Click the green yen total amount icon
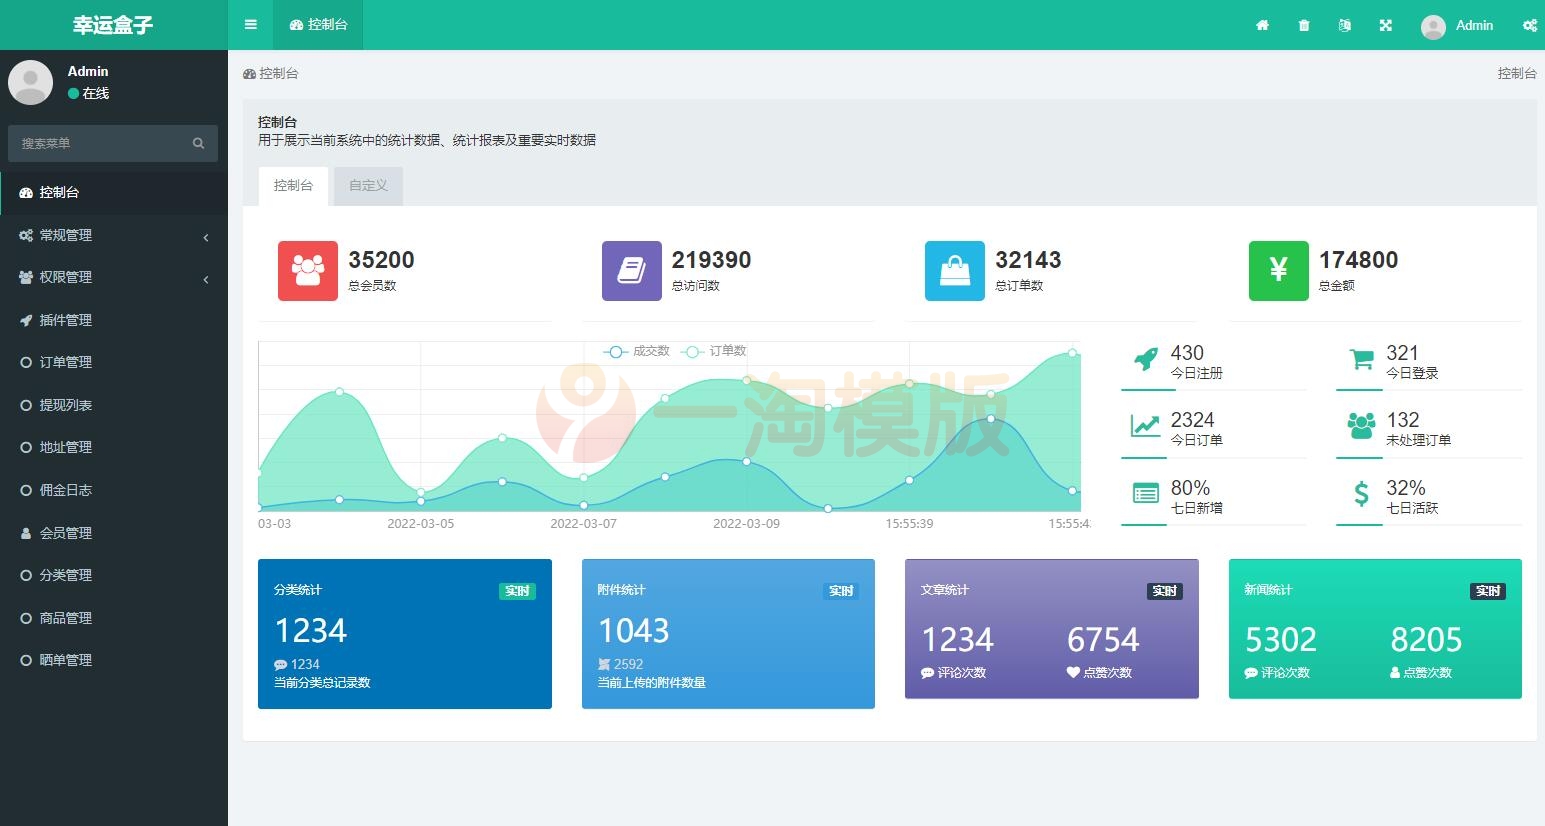The height and width of the screenshot is (826, 1545). 1278,270
